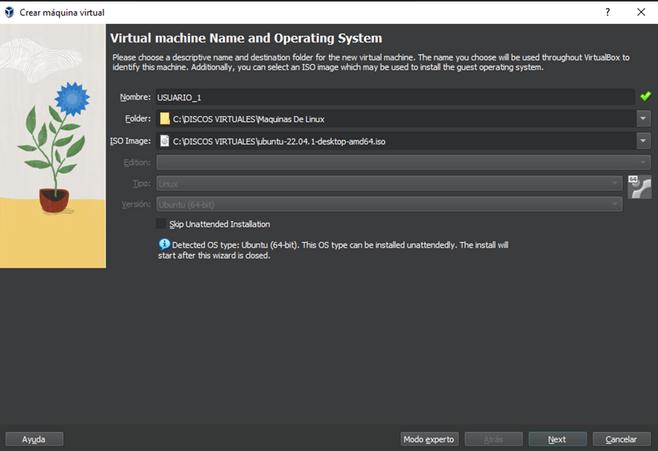Open the Folder dropdown arrow
This screenshot has width=658, height=451.
coord(643,119)
